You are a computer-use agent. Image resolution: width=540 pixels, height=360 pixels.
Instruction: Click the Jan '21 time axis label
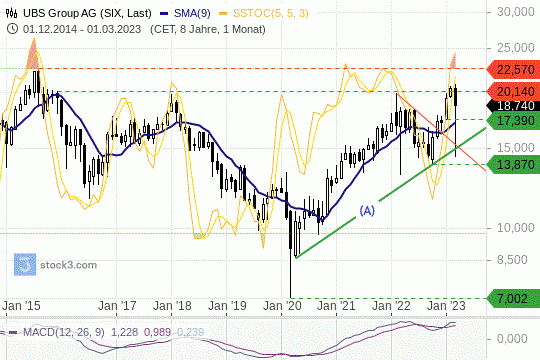(336, 306)
